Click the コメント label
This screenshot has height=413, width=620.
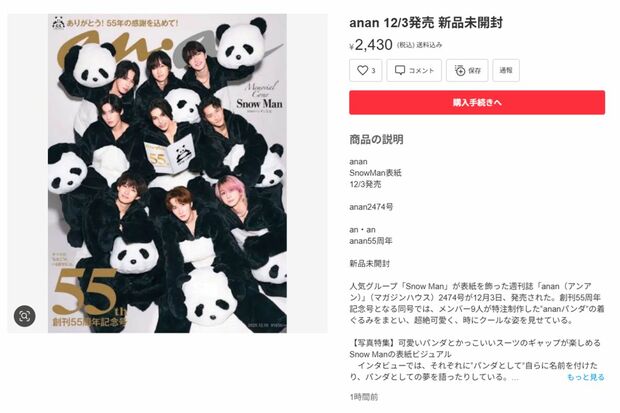[x=421, y=70]
